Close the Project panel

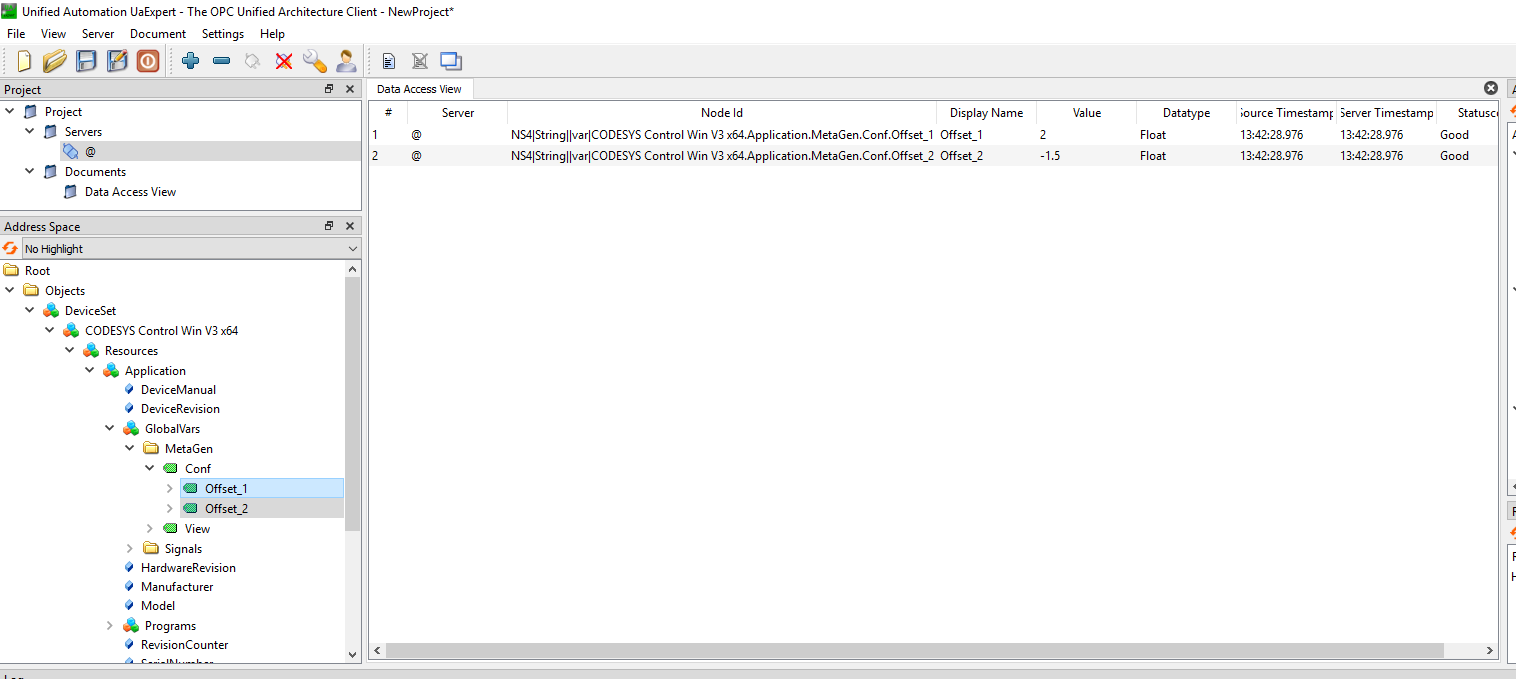tap(350, 89)
